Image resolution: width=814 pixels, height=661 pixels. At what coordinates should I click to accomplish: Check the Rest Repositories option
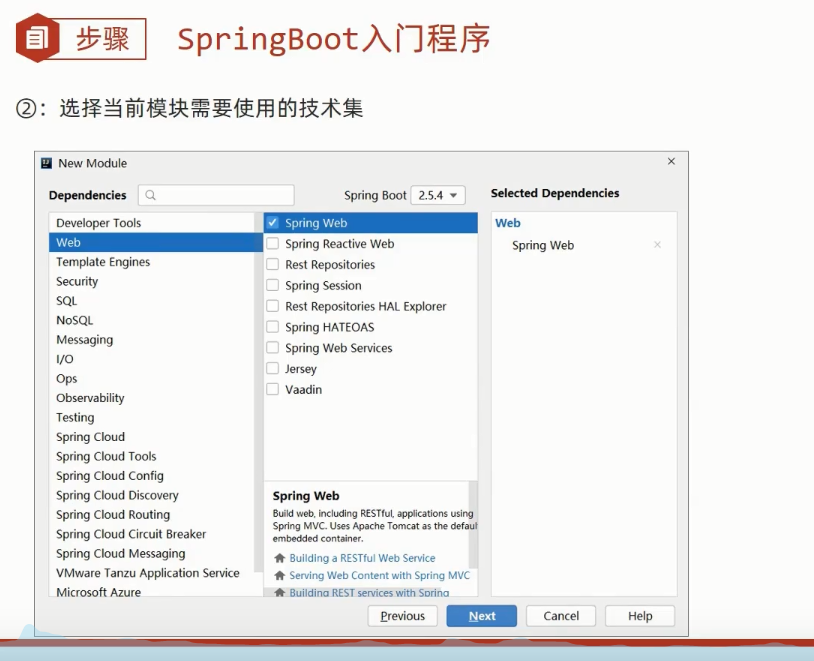[273, 264]
